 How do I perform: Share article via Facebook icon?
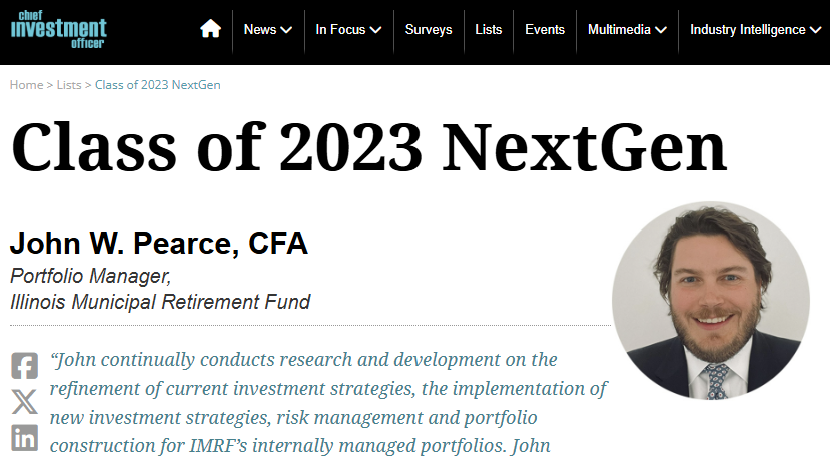[25, 366]
